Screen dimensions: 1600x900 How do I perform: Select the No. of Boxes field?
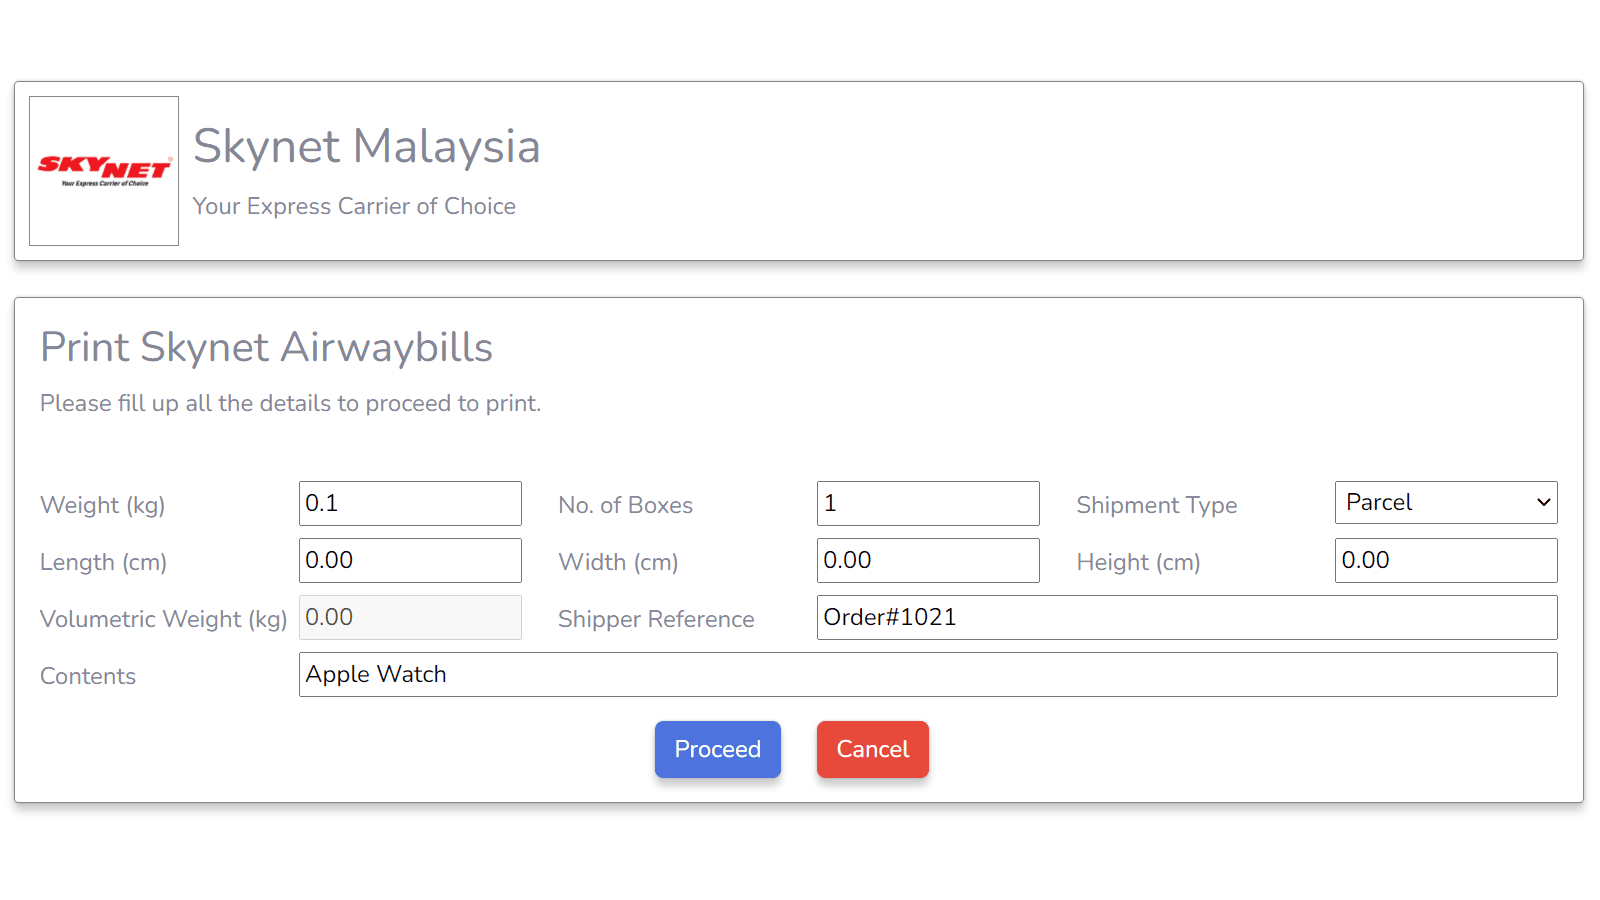coord(928,503)
